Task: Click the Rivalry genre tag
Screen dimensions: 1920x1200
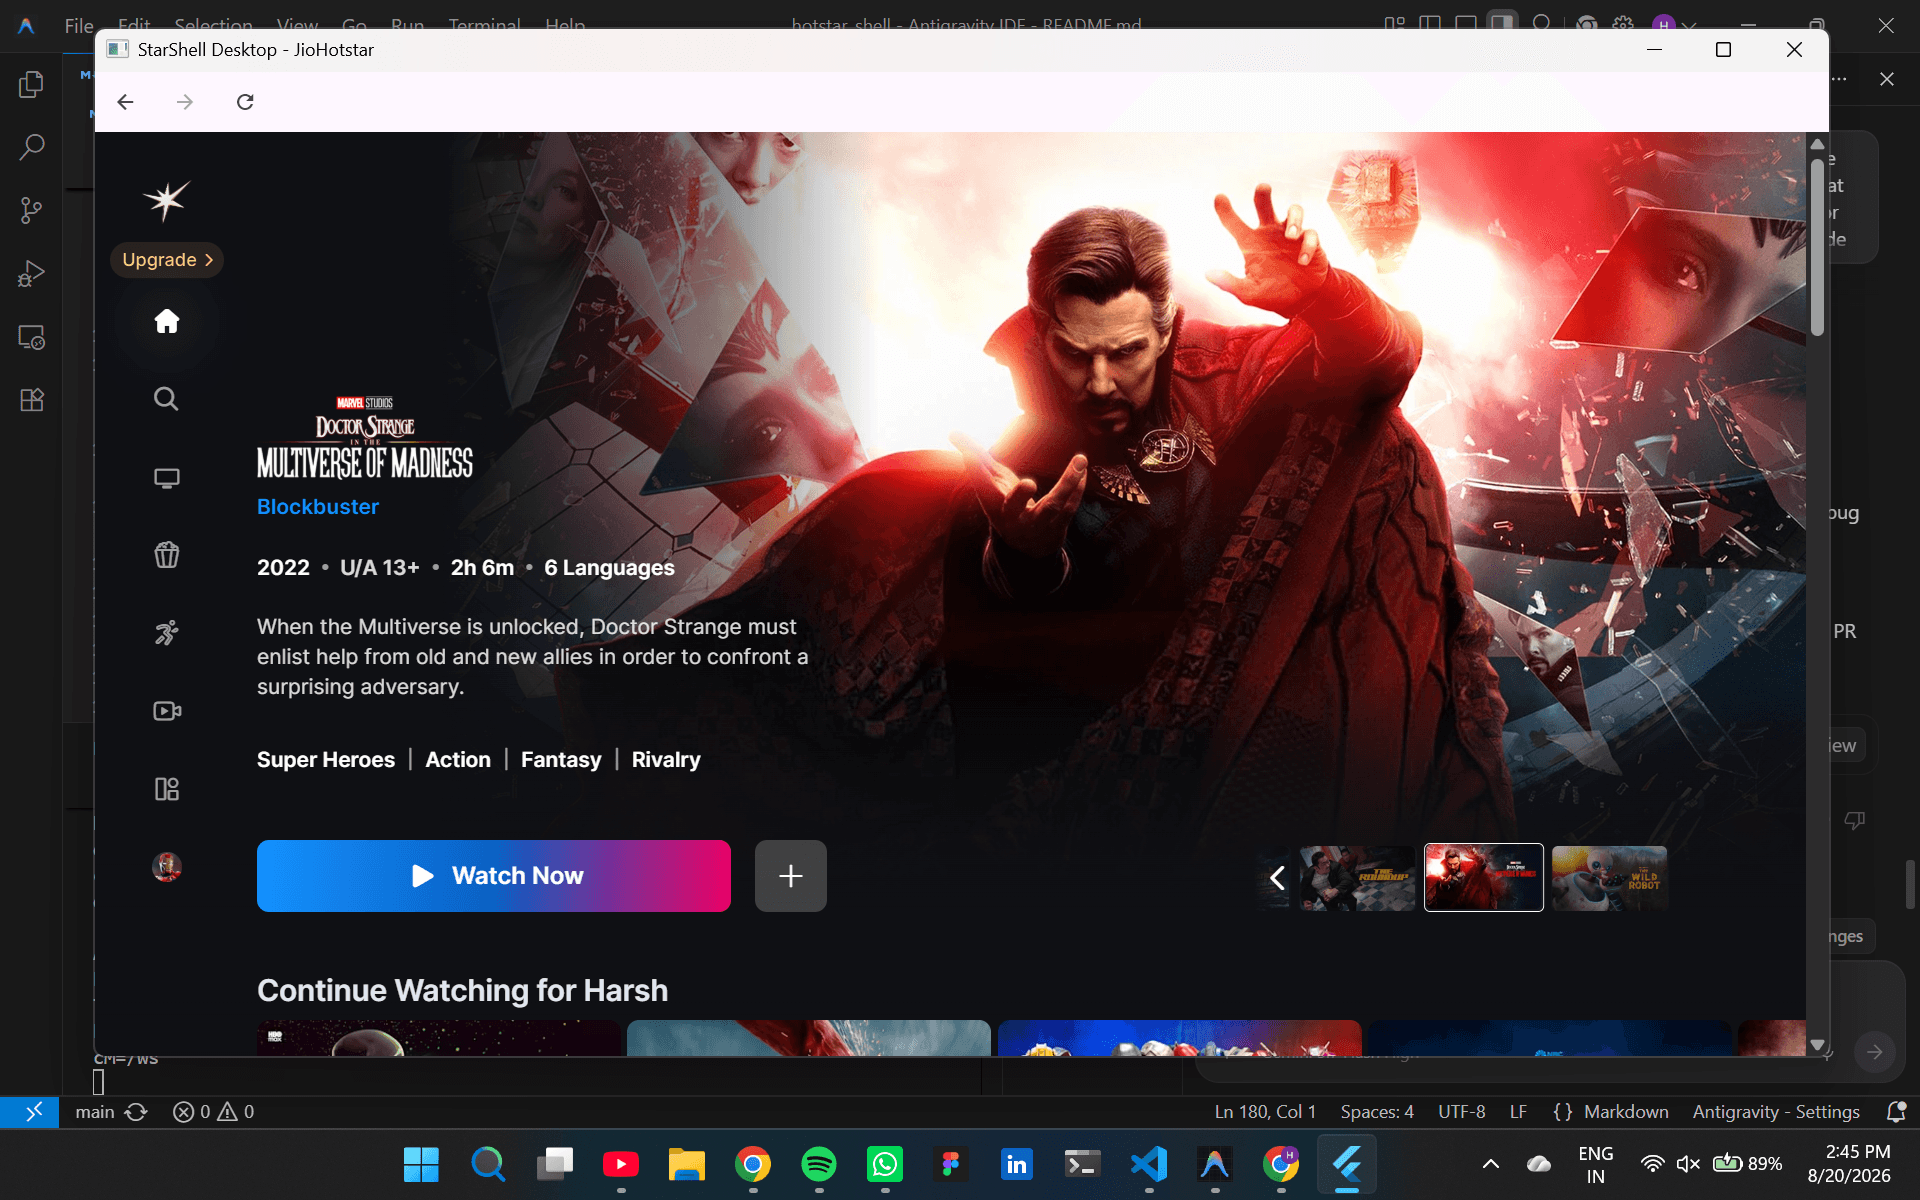Action: [666, 760]
